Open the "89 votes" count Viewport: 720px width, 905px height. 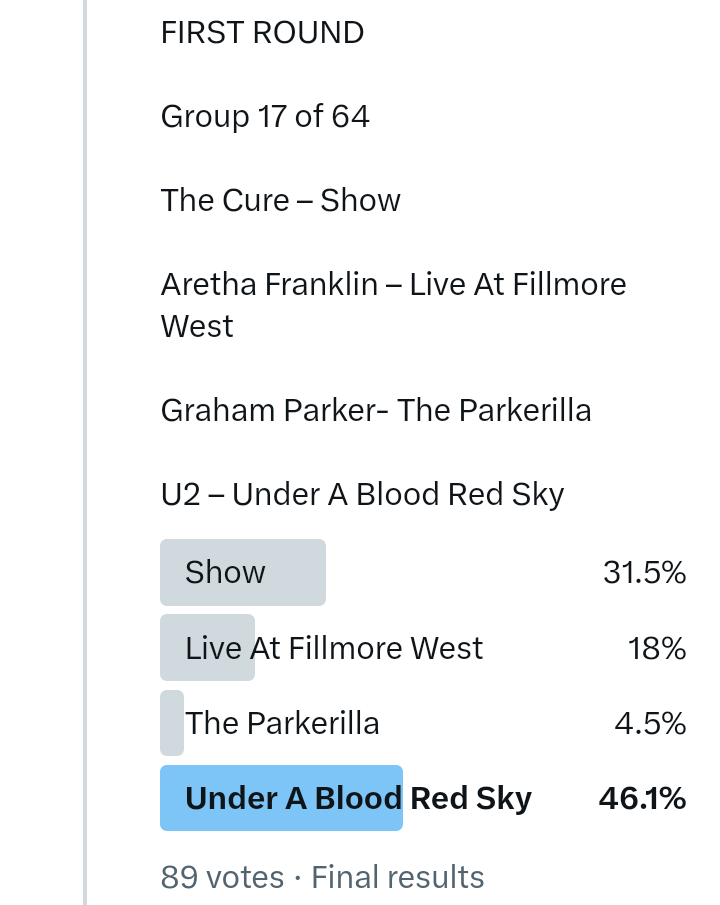(222, 877)
